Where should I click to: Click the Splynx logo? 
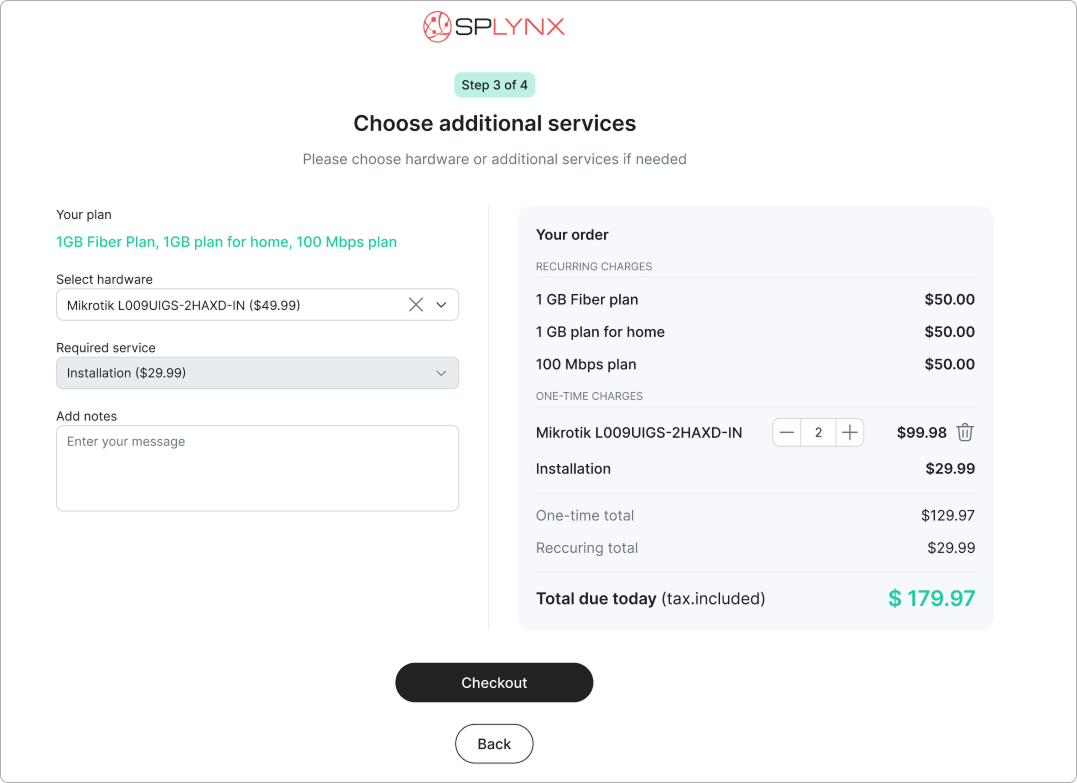(494, 27)
